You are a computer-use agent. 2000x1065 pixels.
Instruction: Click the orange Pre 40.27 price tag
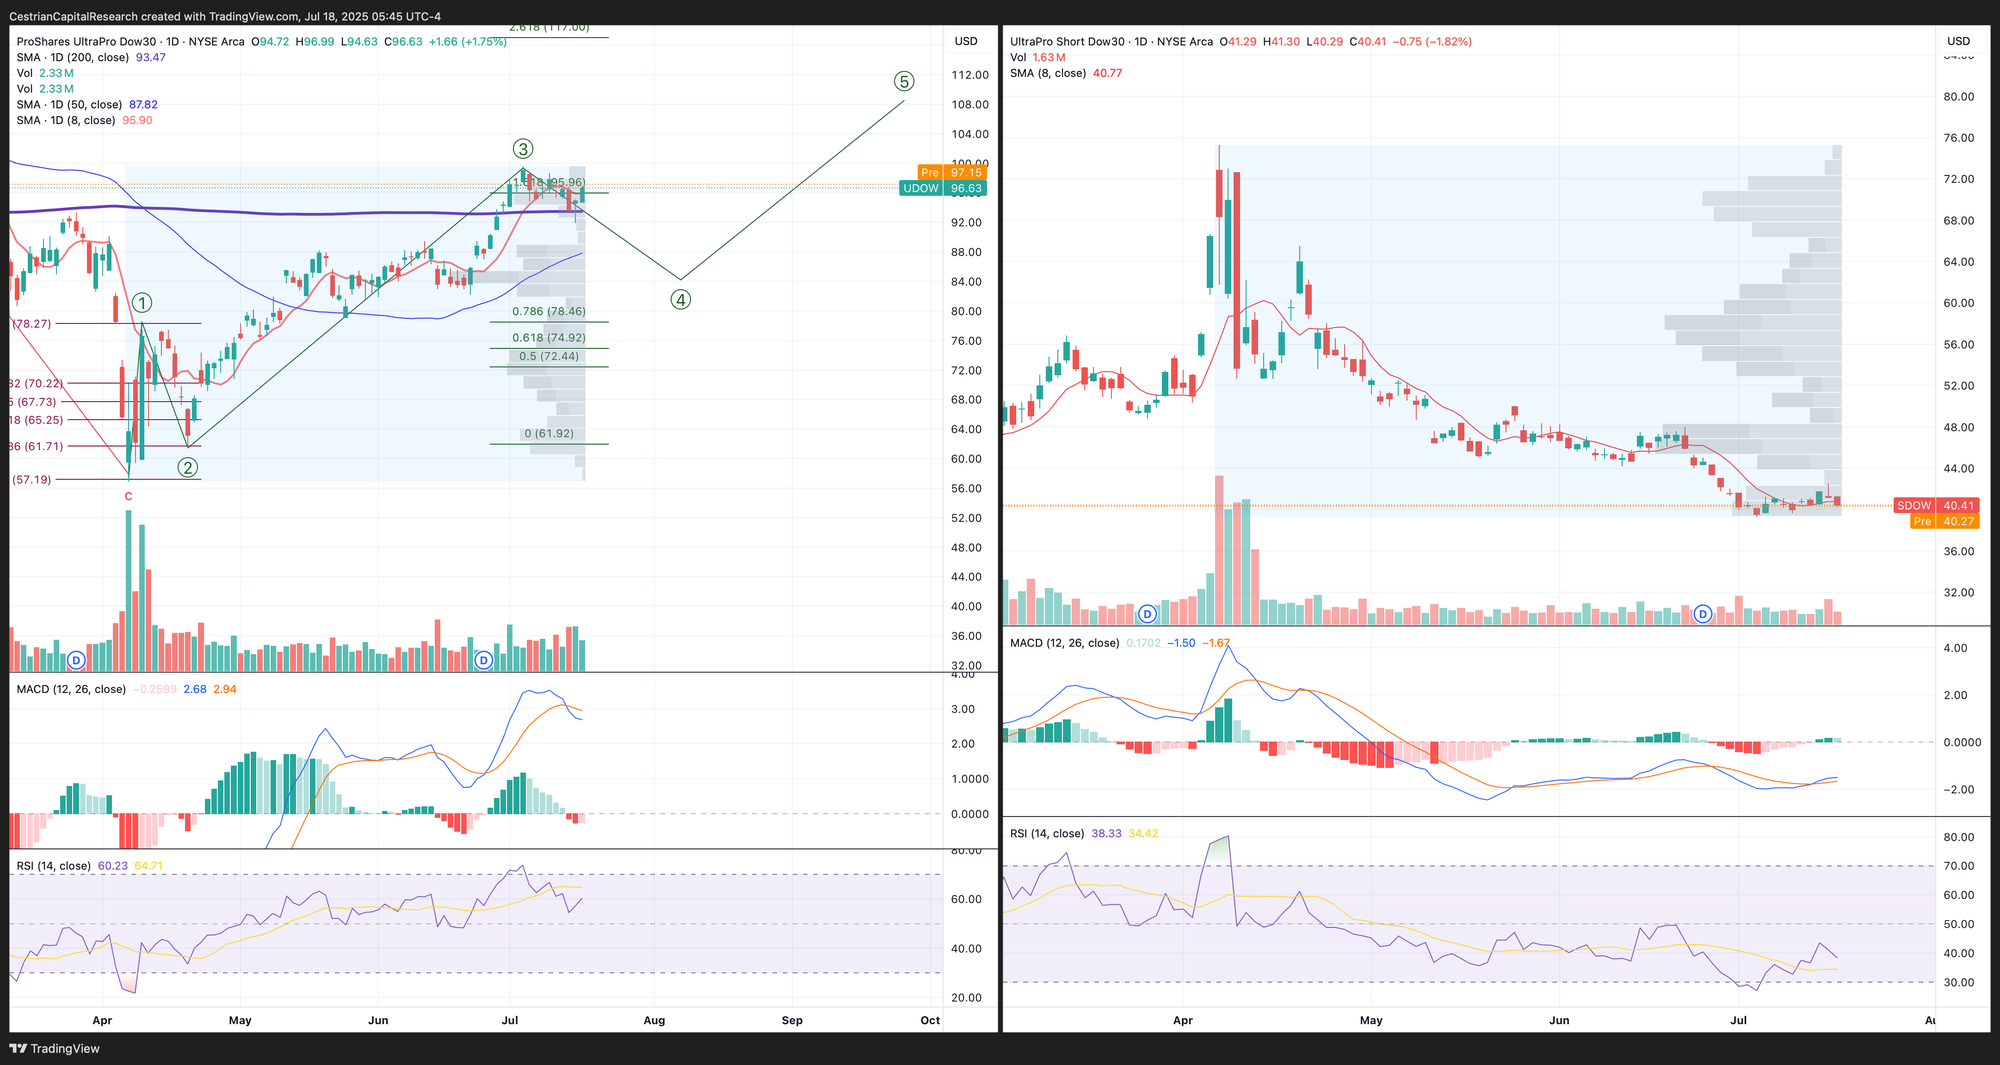[x=1944, y=521]
